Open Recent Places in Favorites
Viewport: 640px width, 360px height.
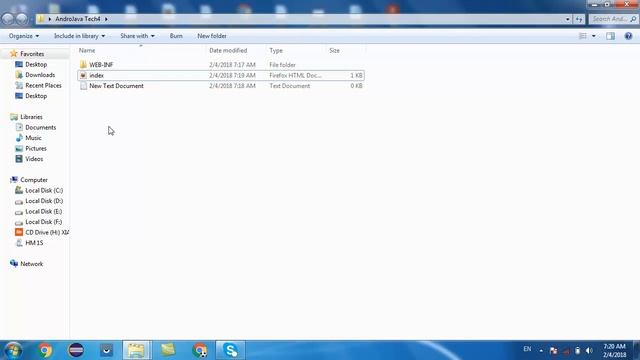(43, 85)
